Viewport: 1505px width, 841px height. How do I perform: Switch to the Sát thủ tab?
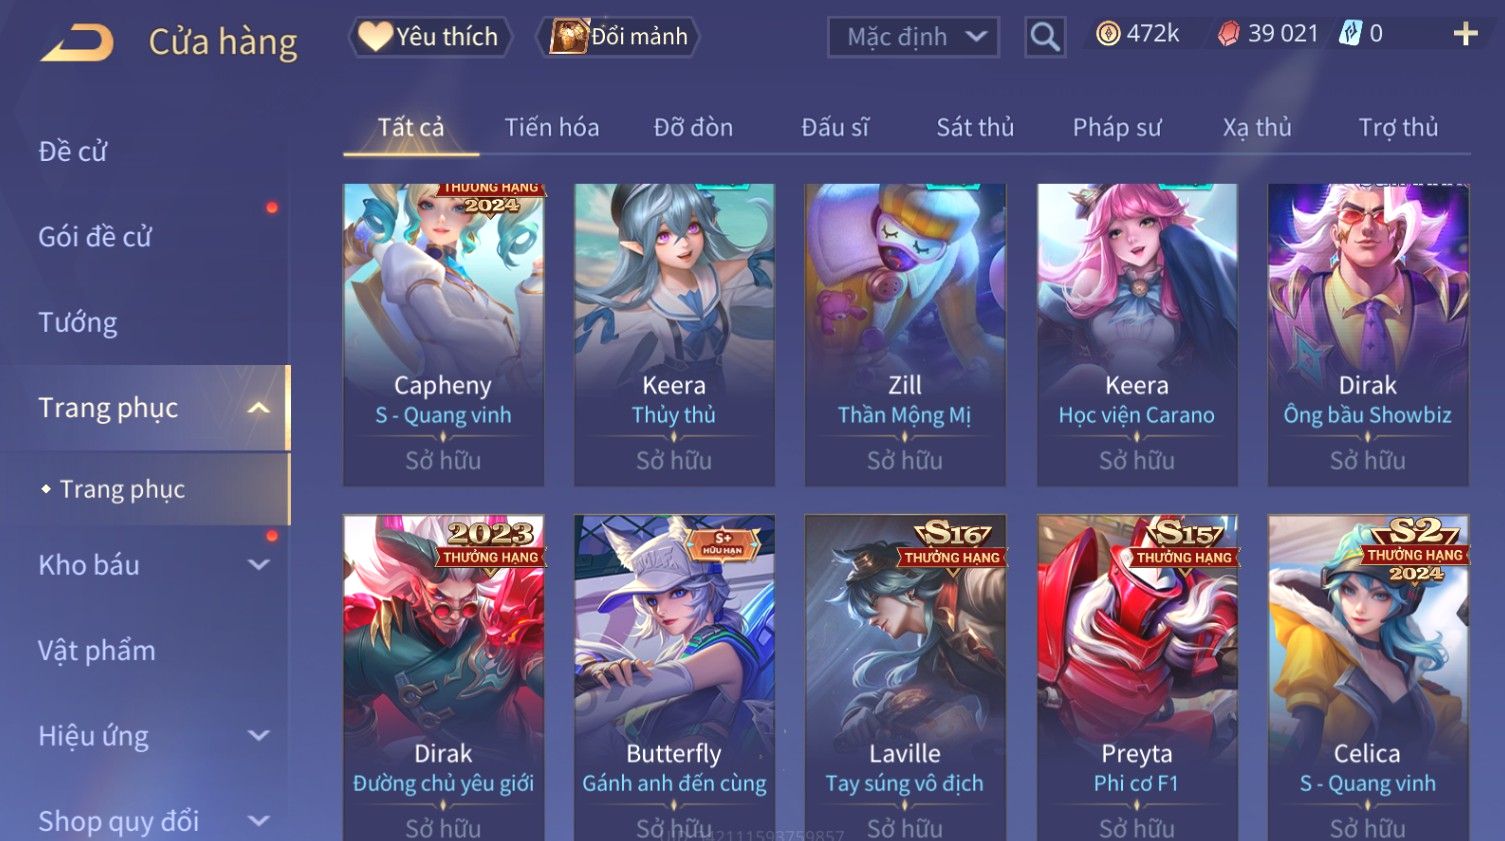975,127
